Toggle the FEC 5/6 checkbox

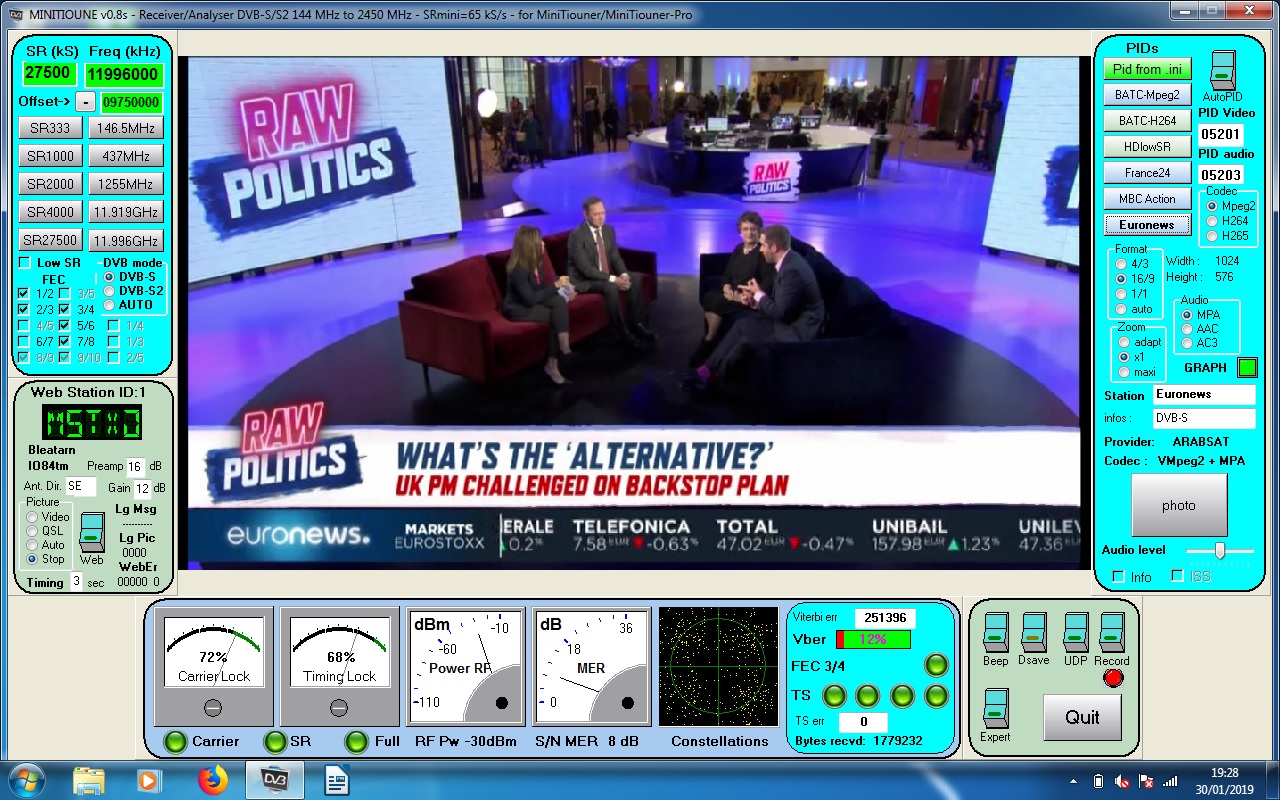(64, 325)
